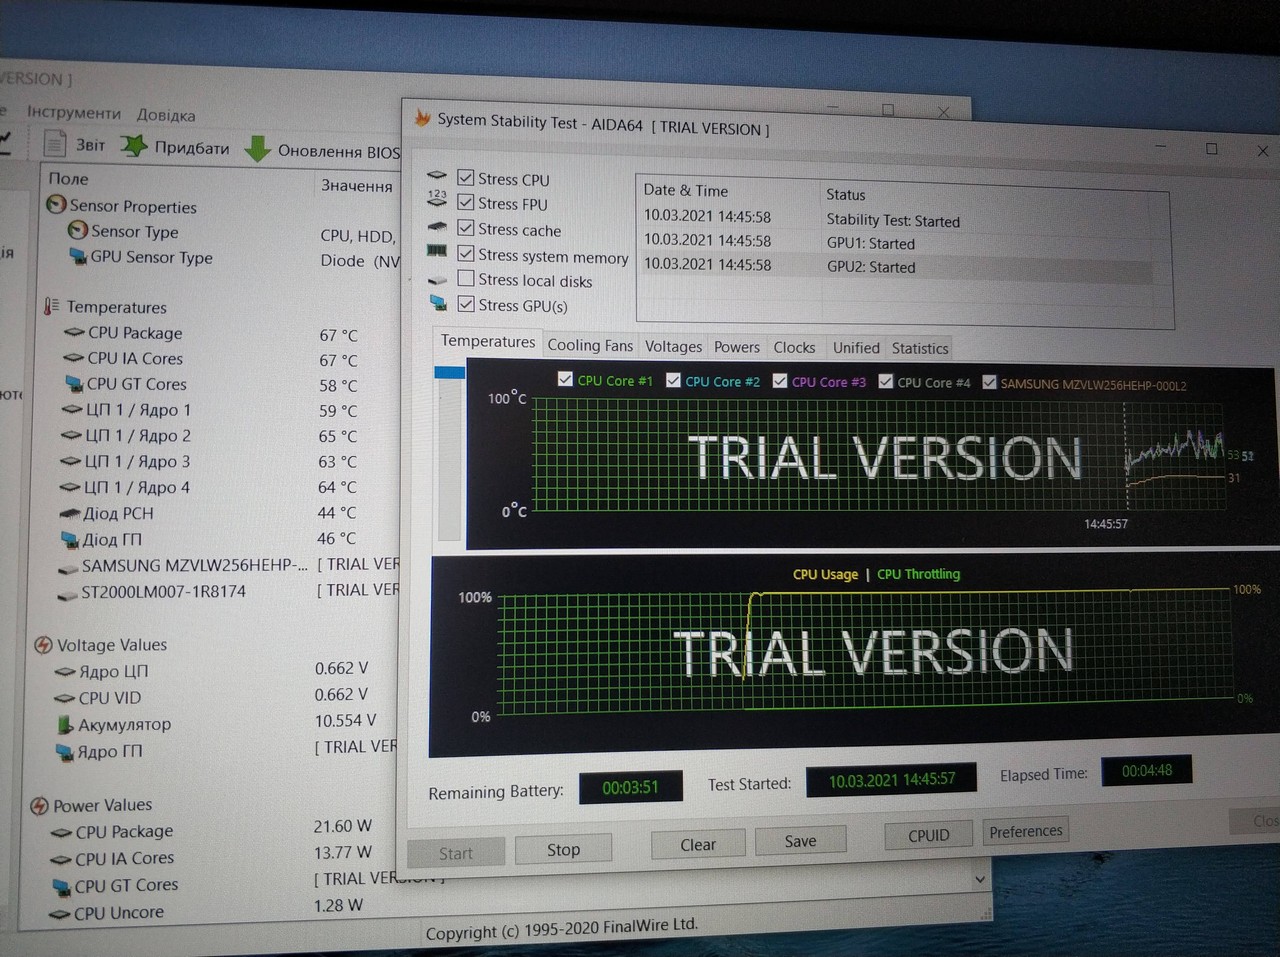Click the Preferences button
1280x957 pixels.
click(x=1025, y=831)
